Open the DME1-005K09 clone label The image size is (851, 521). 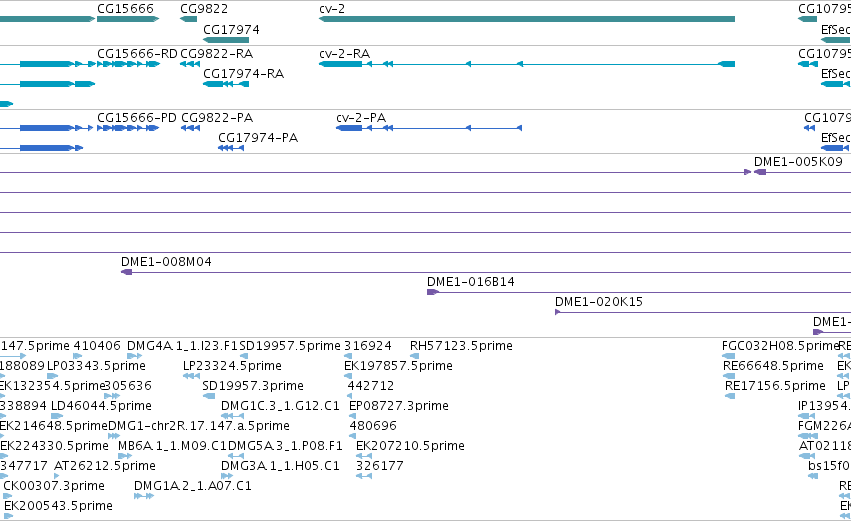(x=798, y=162)
